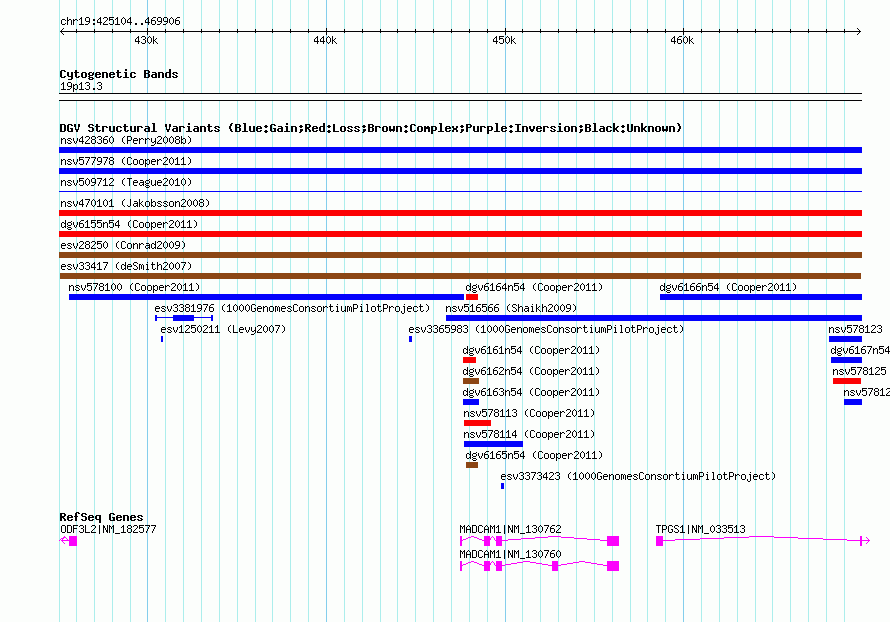Viewport: 890px width, 622px height.
Task: Open esv3373423 1000GenomesConsortiumPilotProject label
Action: (x=638, y=476)
